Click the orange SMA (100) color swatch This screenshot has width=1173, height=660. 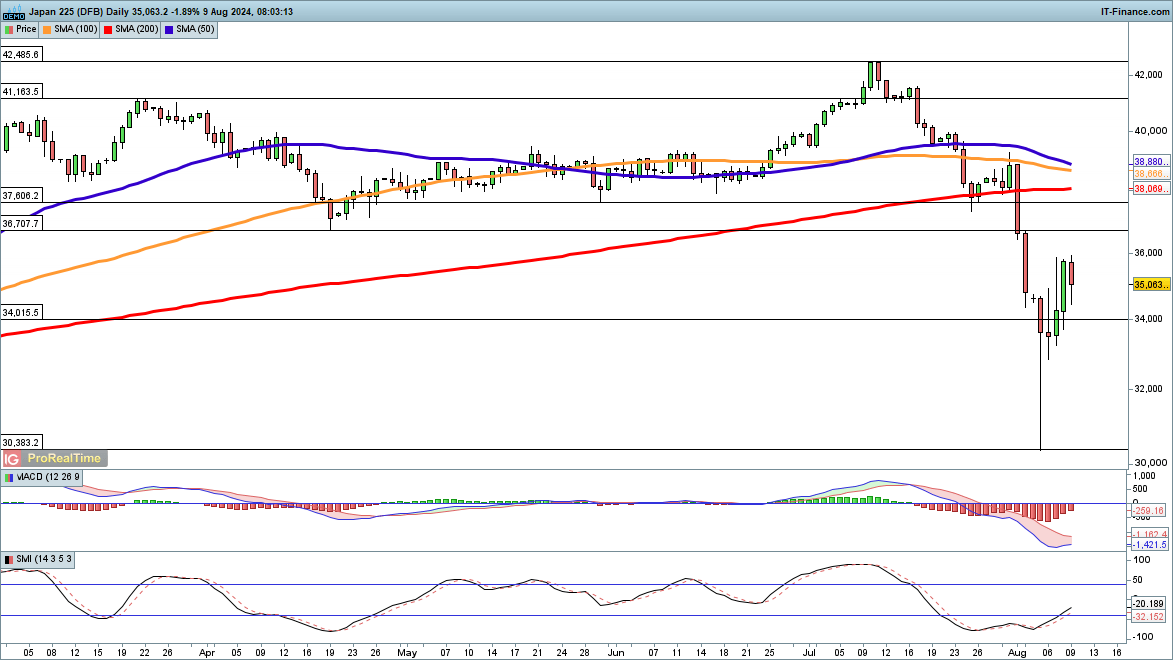point(48,30)
